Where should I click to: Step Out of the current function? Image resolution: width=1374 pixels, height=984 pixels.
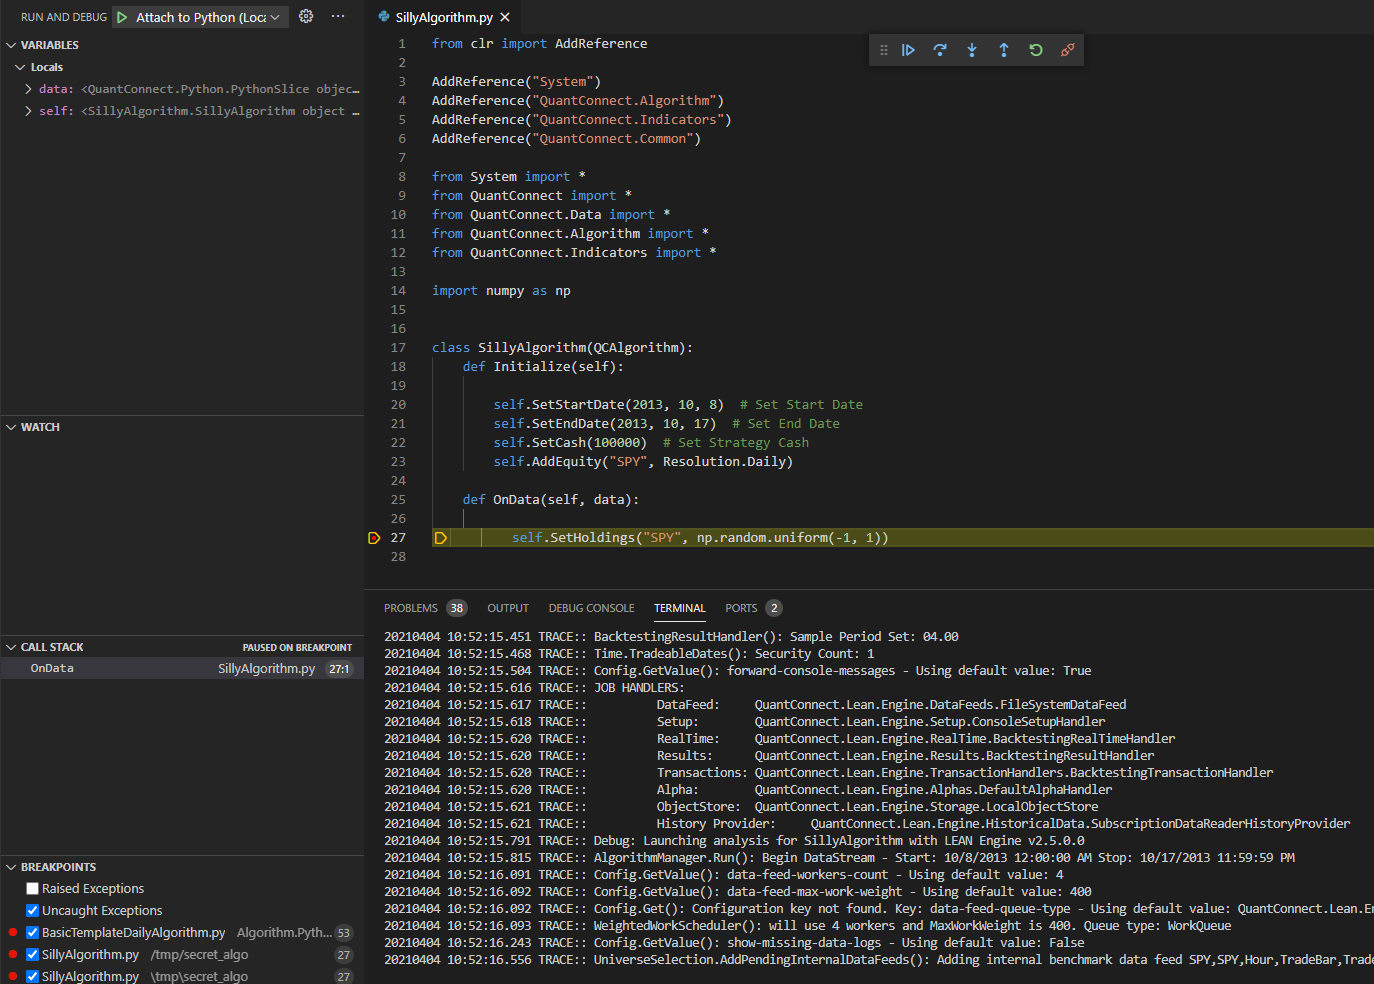(1004, 50)
